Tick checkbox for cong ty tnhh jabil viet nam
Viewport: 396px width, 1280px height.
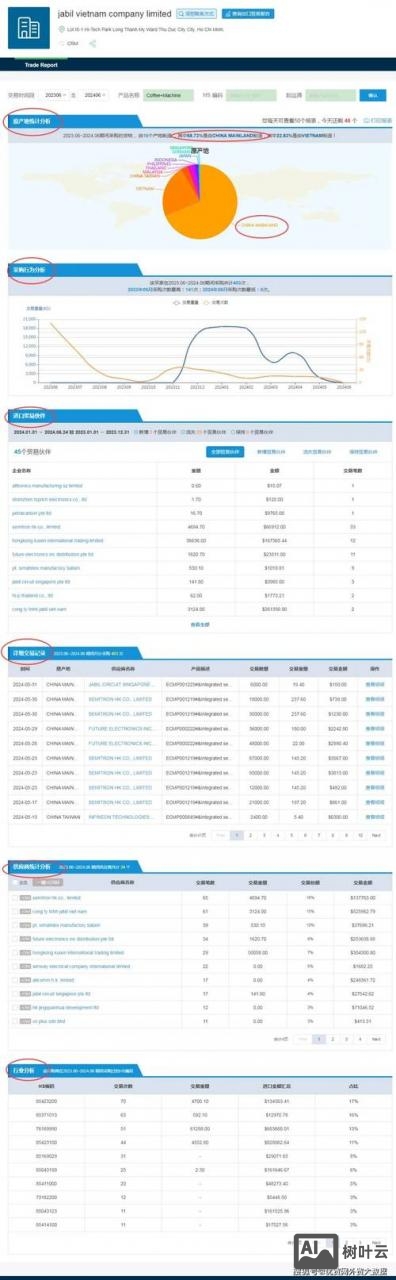(15, 911)
